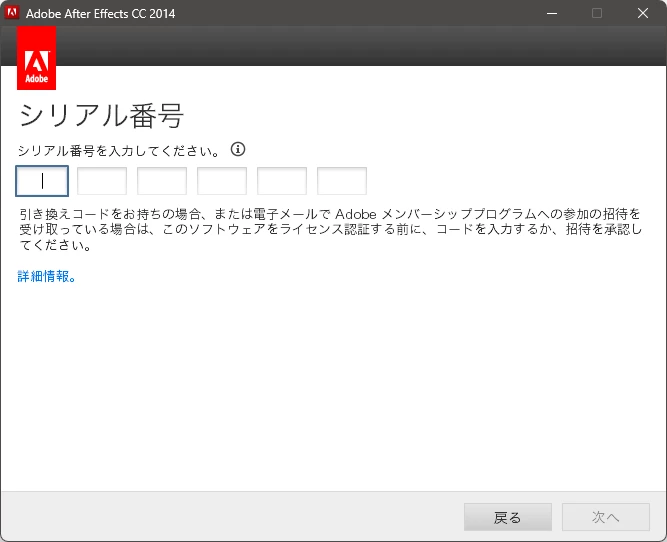This screenshot has width=667, height=542.
Task: Minimize the After Effects installer window
Action: coord(552,13)
